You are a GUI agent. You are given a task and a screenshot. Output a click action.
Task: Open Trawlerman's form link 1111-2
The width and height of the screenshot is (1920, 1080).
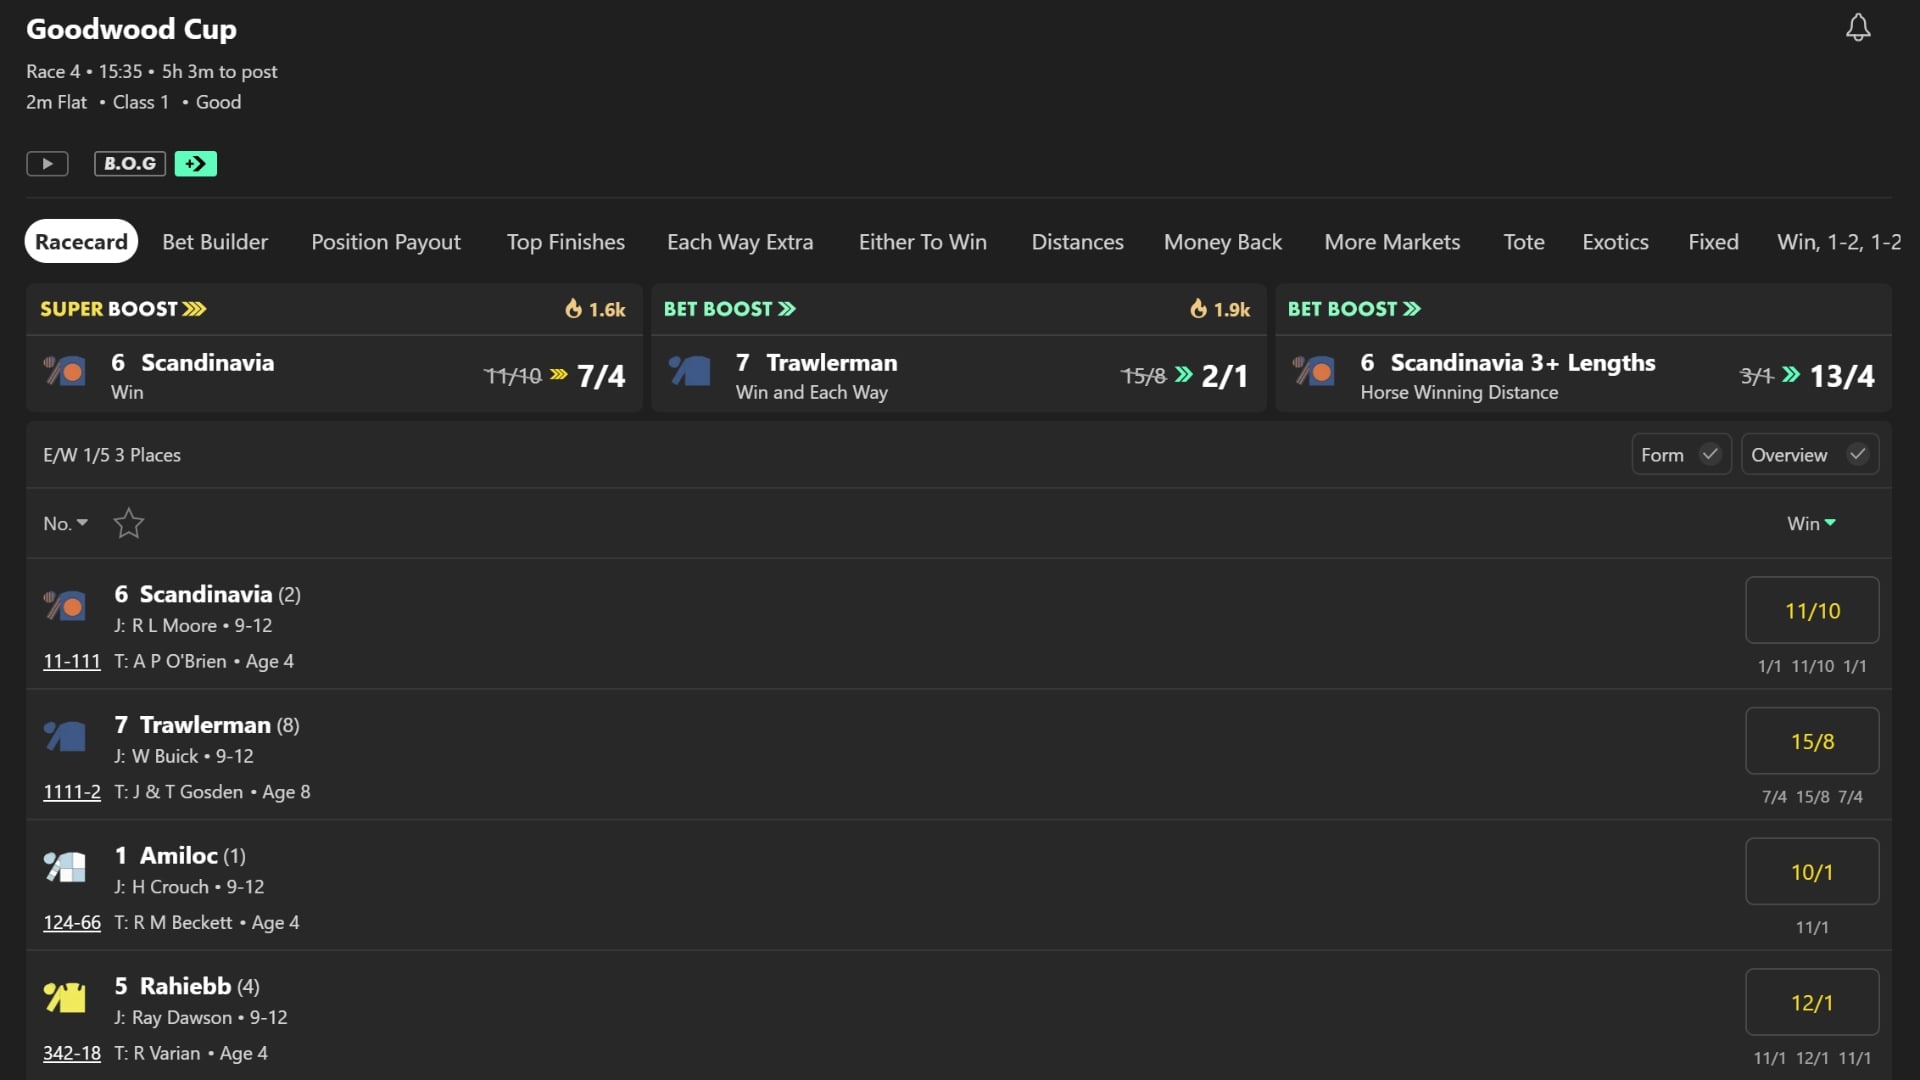pos(72,792)
